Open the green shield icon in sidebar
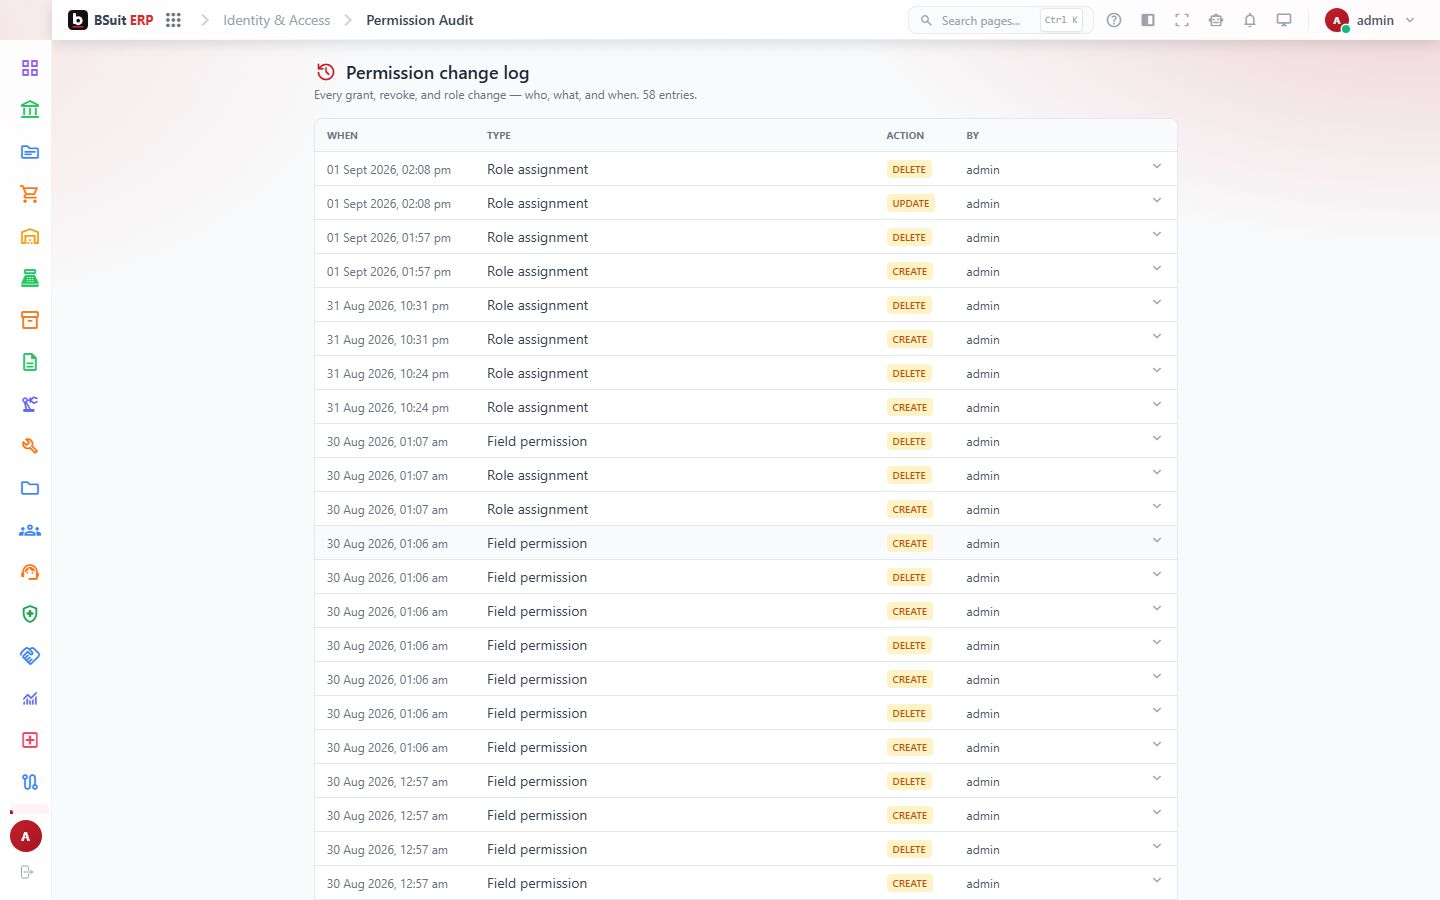Screen dimensions: 1440x900 (x=30, y=614)
